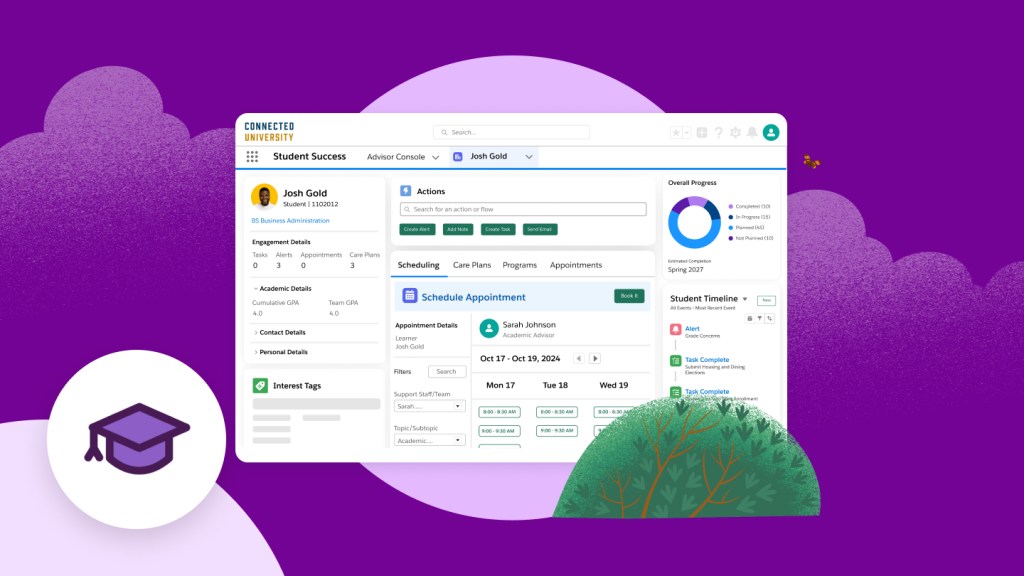Select Tuesday 8:00 - 8:30 AM slot
Screen dimensions: 1024x576
[556, 412]
